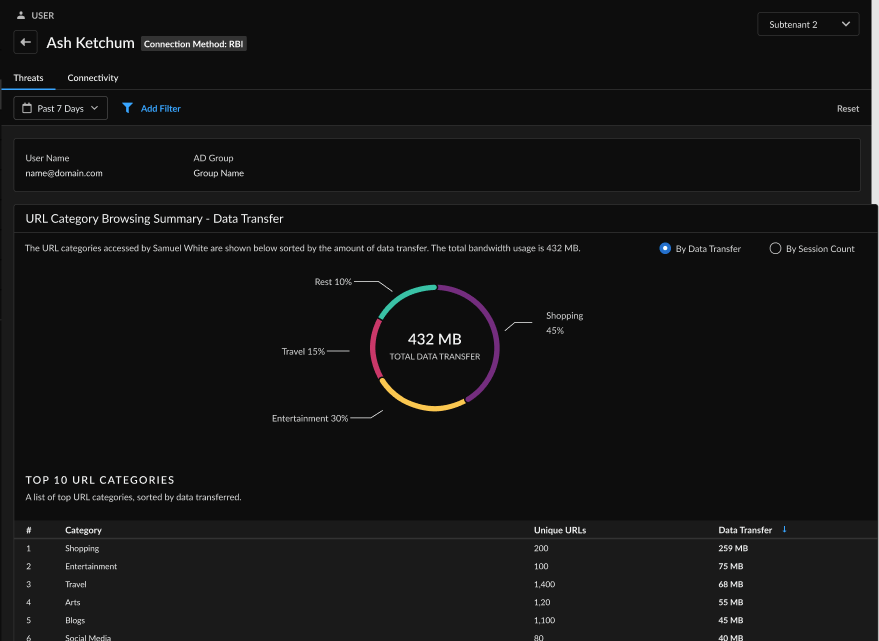
Task: Select the By Data Transfer radio button
Action: point(665,248)
